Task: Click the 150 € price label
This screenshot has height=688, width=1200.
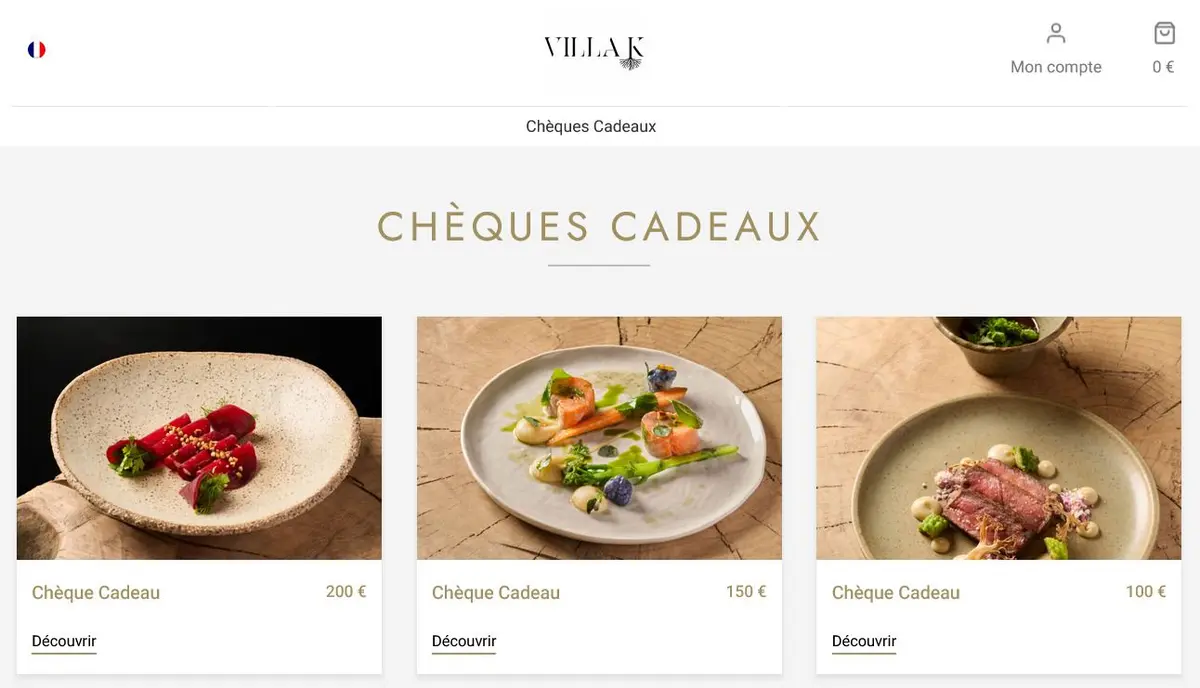Action: click(746, 591)
